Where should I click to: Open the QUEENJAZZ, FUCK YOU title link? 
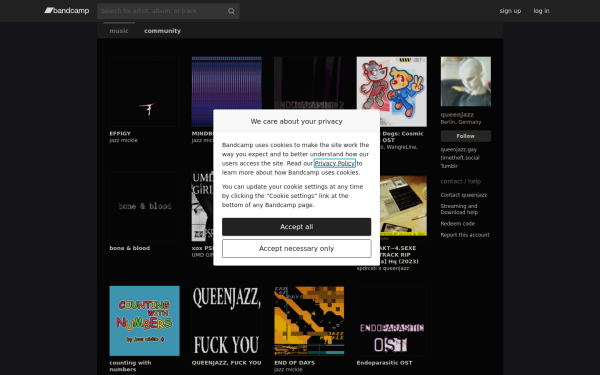click(x=227, y=363)
